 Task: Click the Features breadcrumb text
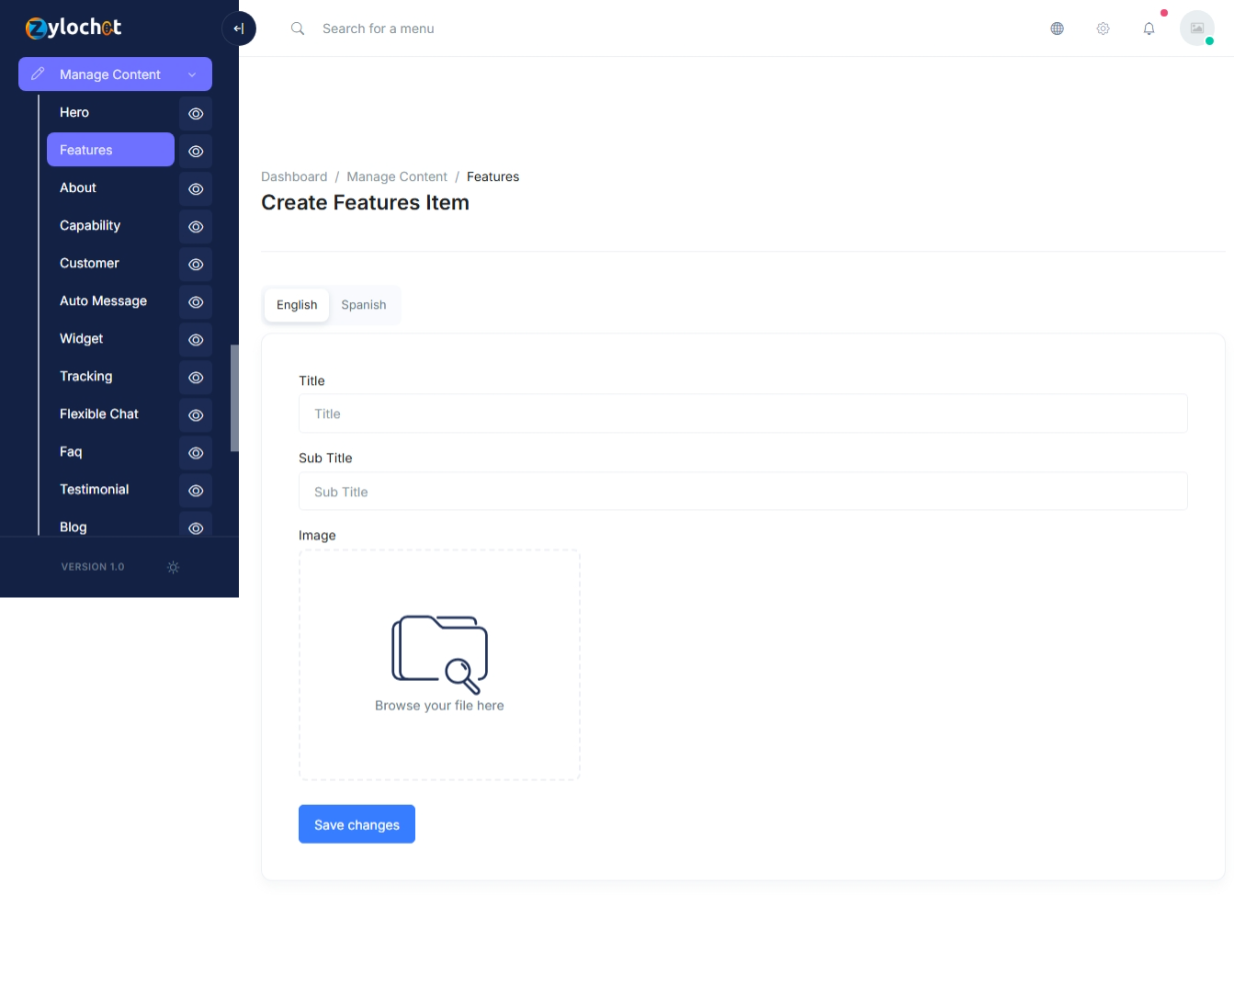pyautogui.click(x=493, y=177)
